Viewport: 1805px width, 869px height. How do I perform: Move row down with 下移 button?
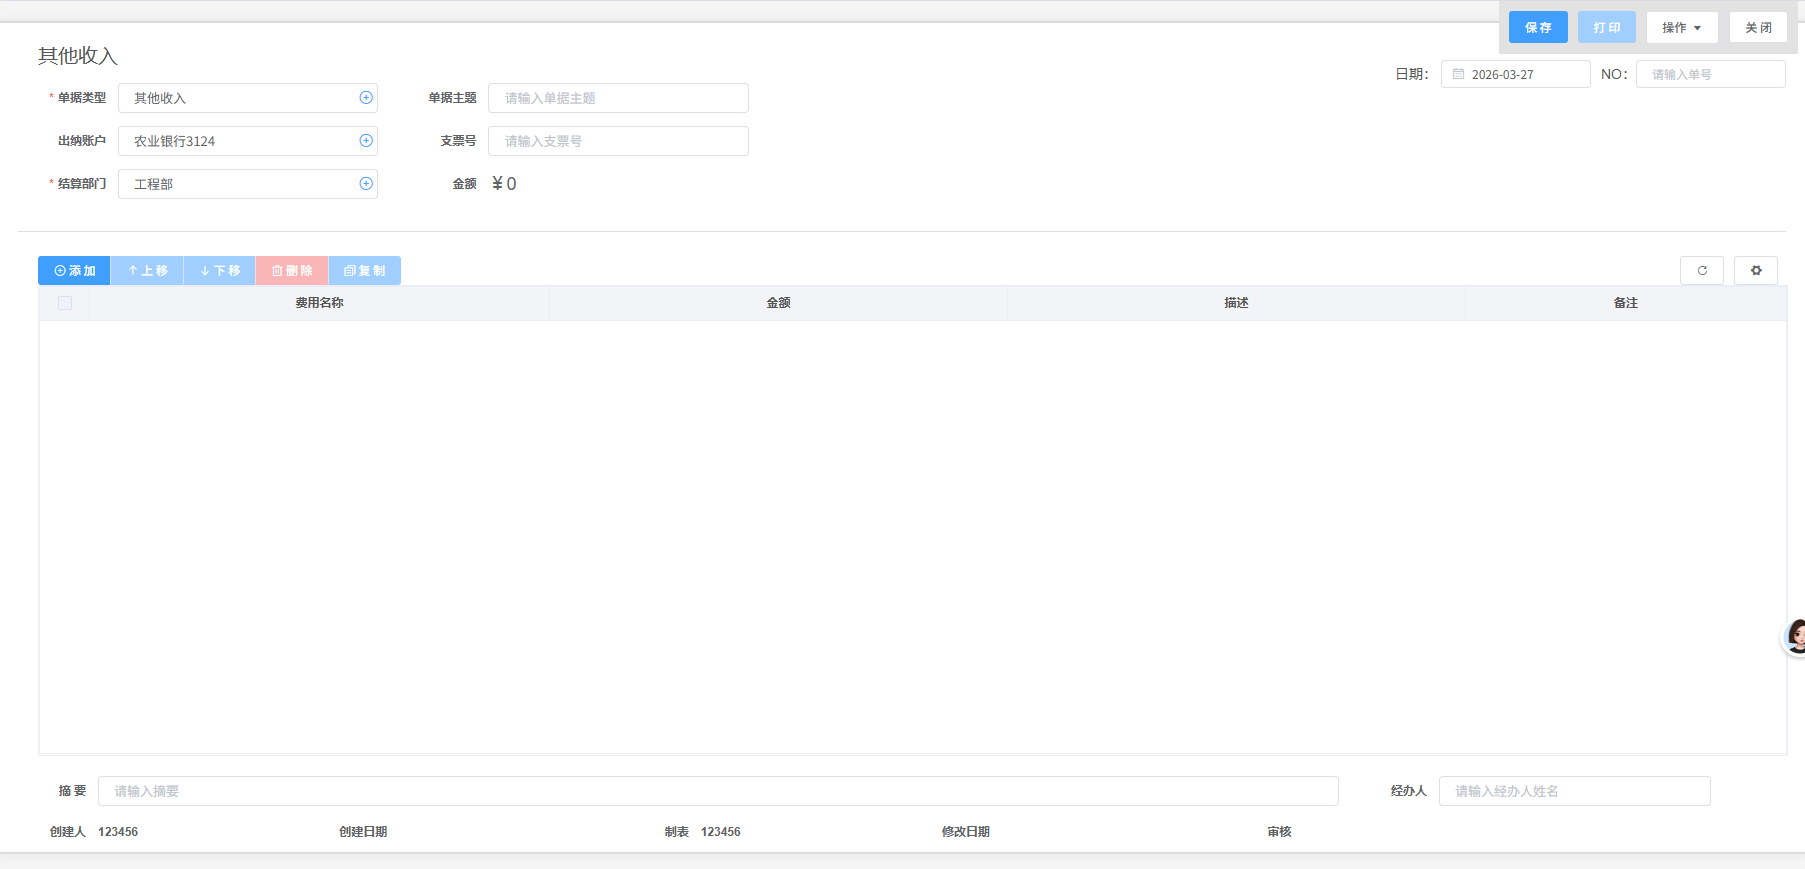[220, 271]
